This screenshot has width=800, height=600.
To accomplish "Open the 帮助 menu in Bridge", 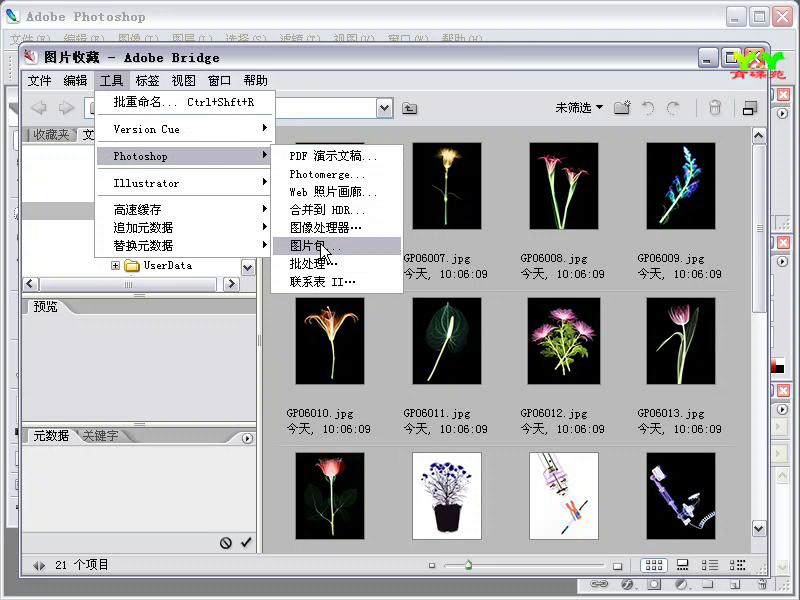I will tap(256, 81).
